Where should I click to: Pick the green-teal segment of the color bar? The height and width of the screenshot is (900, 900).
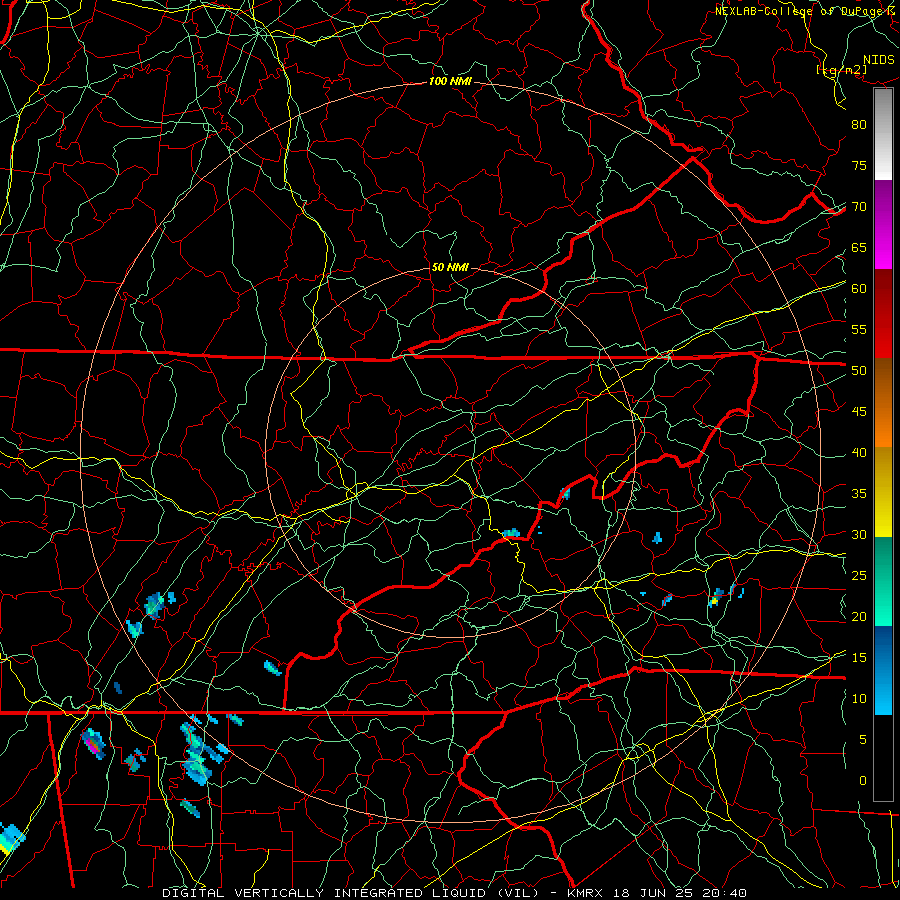(883, 581)
